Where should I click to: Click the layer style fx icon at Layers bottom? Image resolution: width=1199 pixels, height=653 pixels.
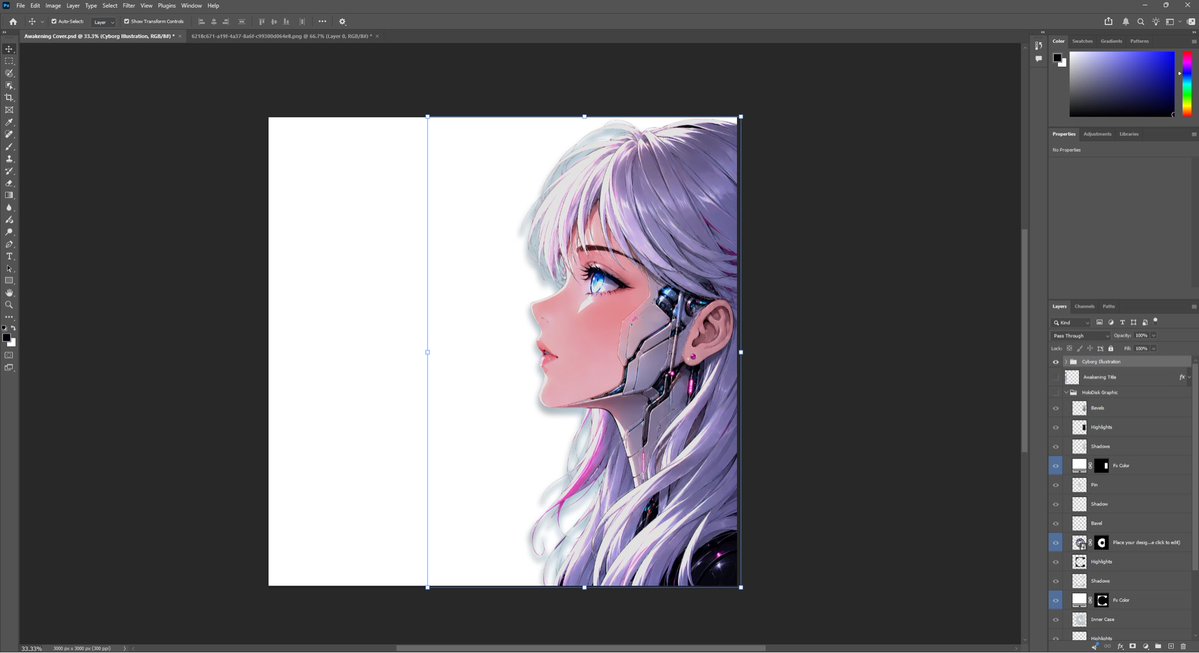pyautogui.click(x=1120, y=646)
